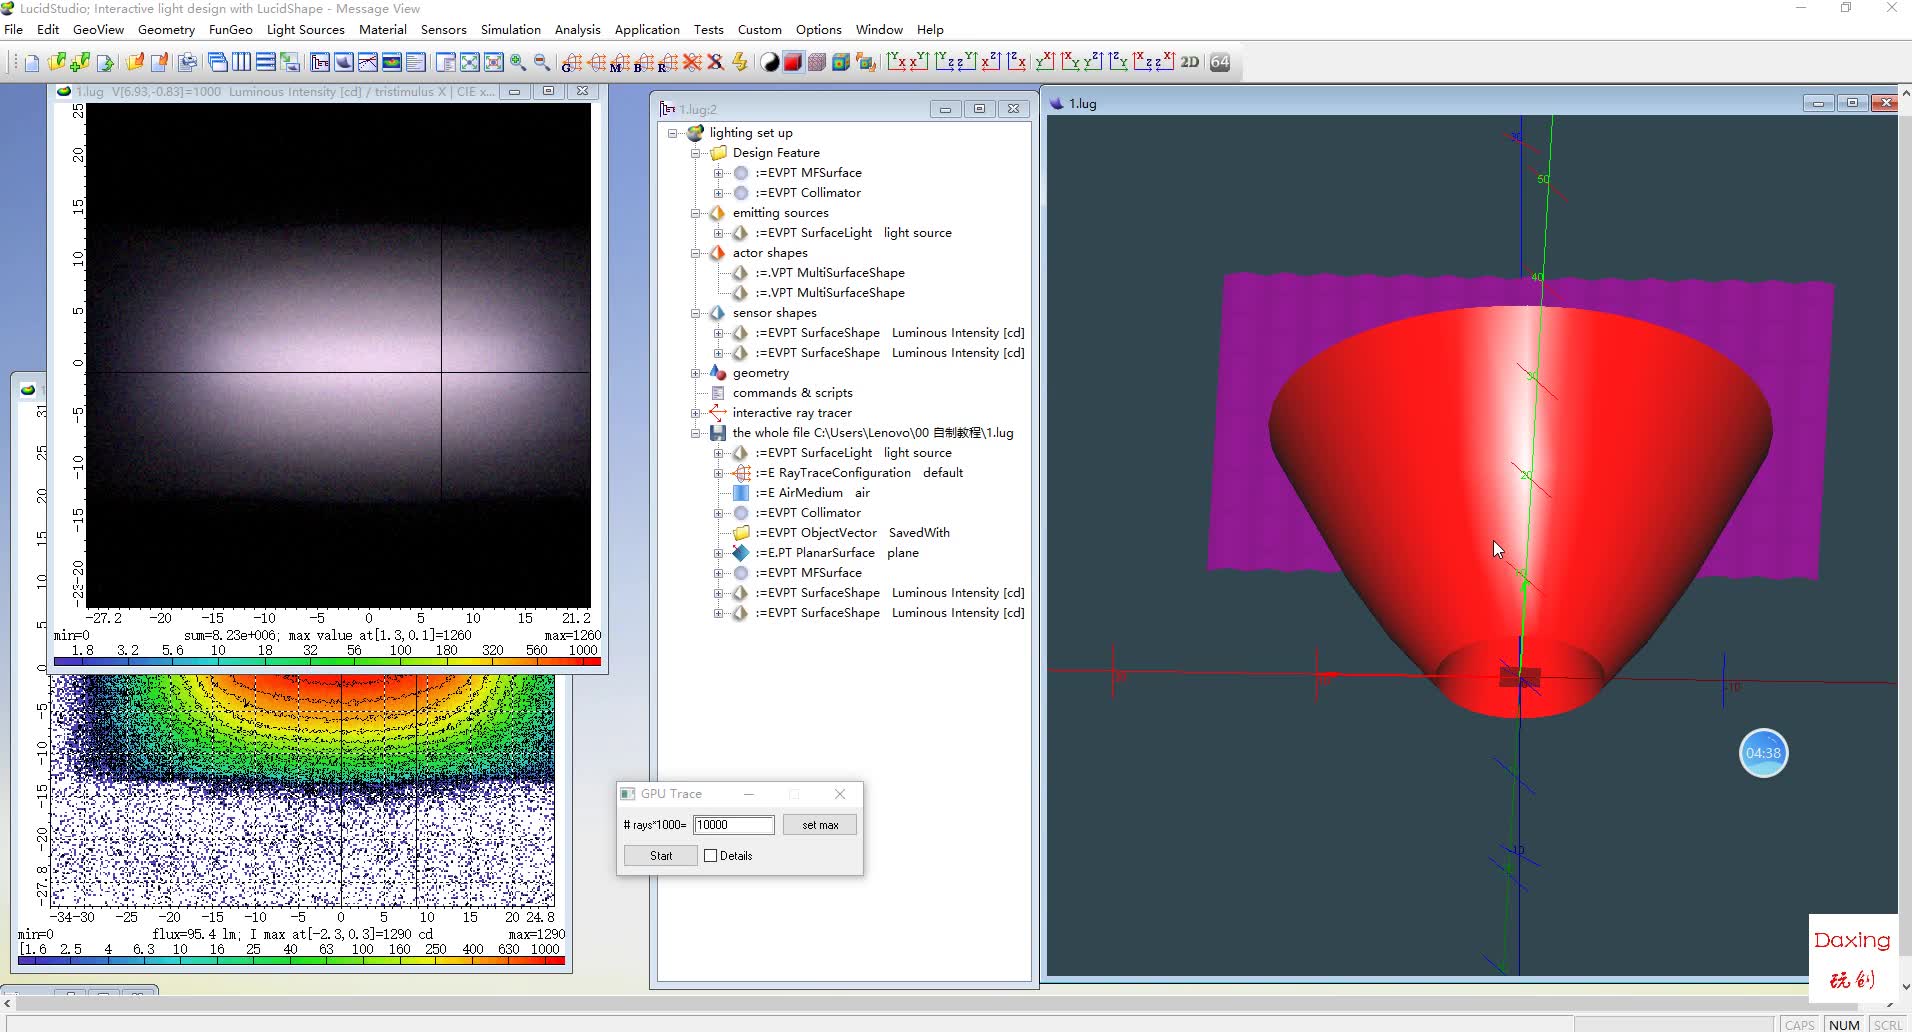Switch to 2D view toolbar icon
The image size is (1912, 1032).
(1190, 62)
